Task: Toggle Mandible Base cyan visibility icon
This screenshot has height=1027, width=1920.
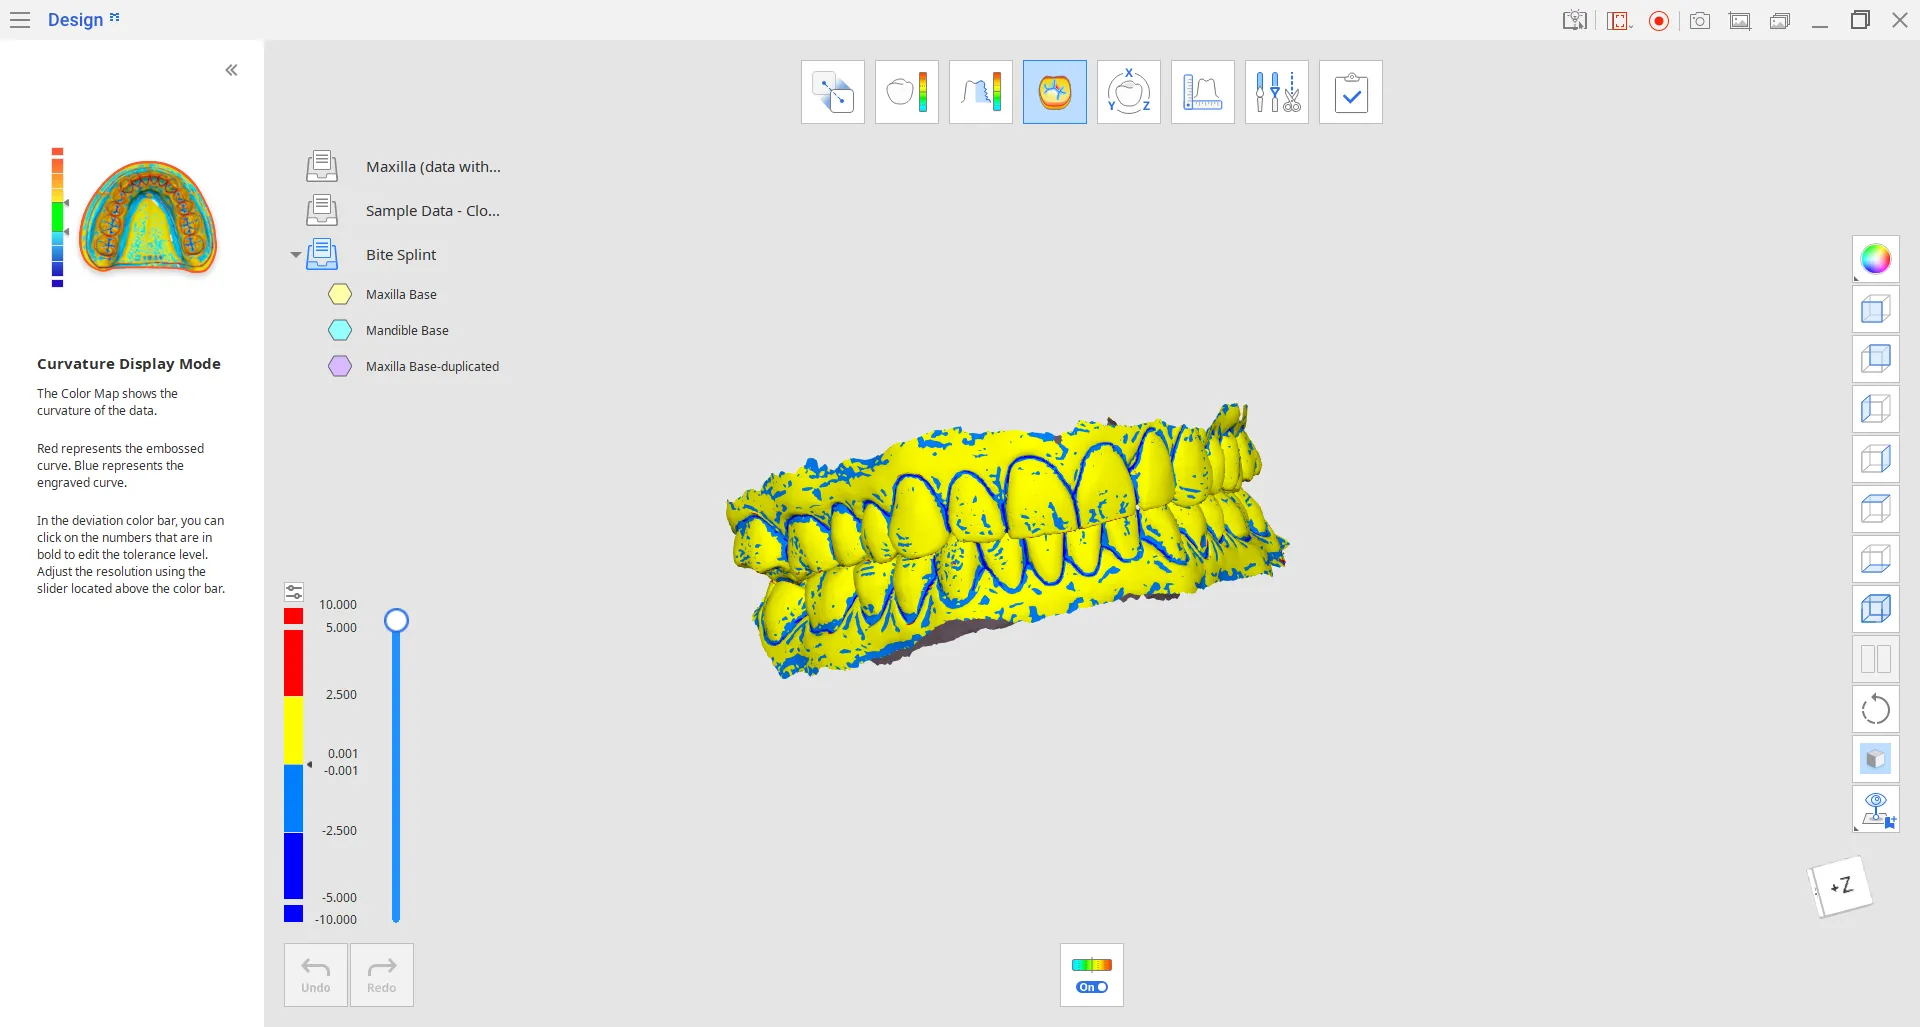Action: [340, 330]
